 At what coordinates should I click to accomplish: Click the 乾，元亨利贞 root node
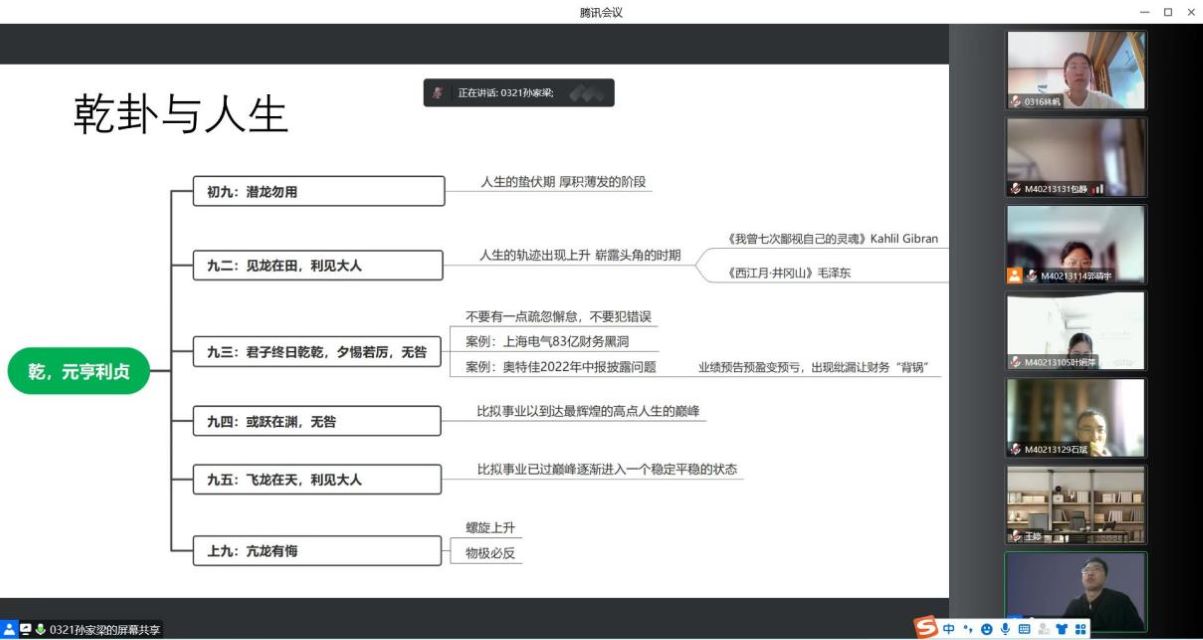[x=79, y=372]
